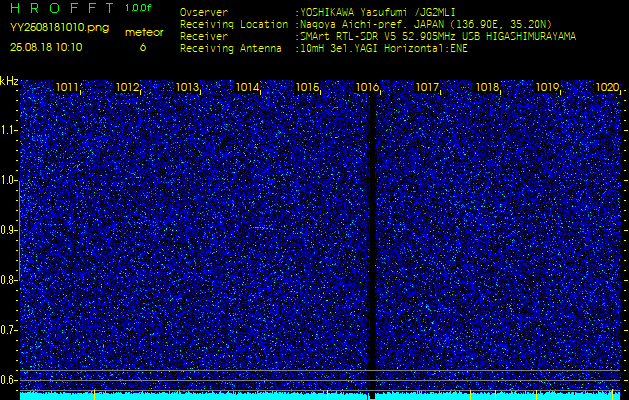Click the 'Ovserver' field label
The image size is (629, 400).
(x=204, y=13)
